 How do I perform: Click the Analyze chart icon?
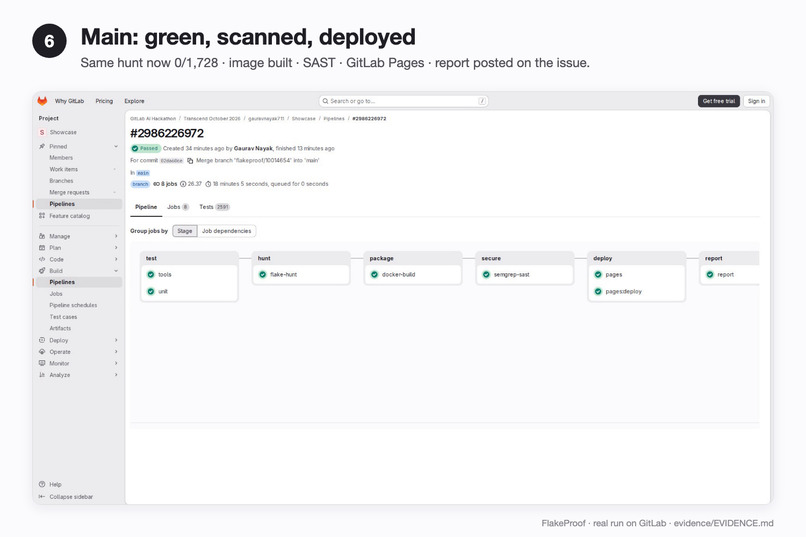(42, 375)
